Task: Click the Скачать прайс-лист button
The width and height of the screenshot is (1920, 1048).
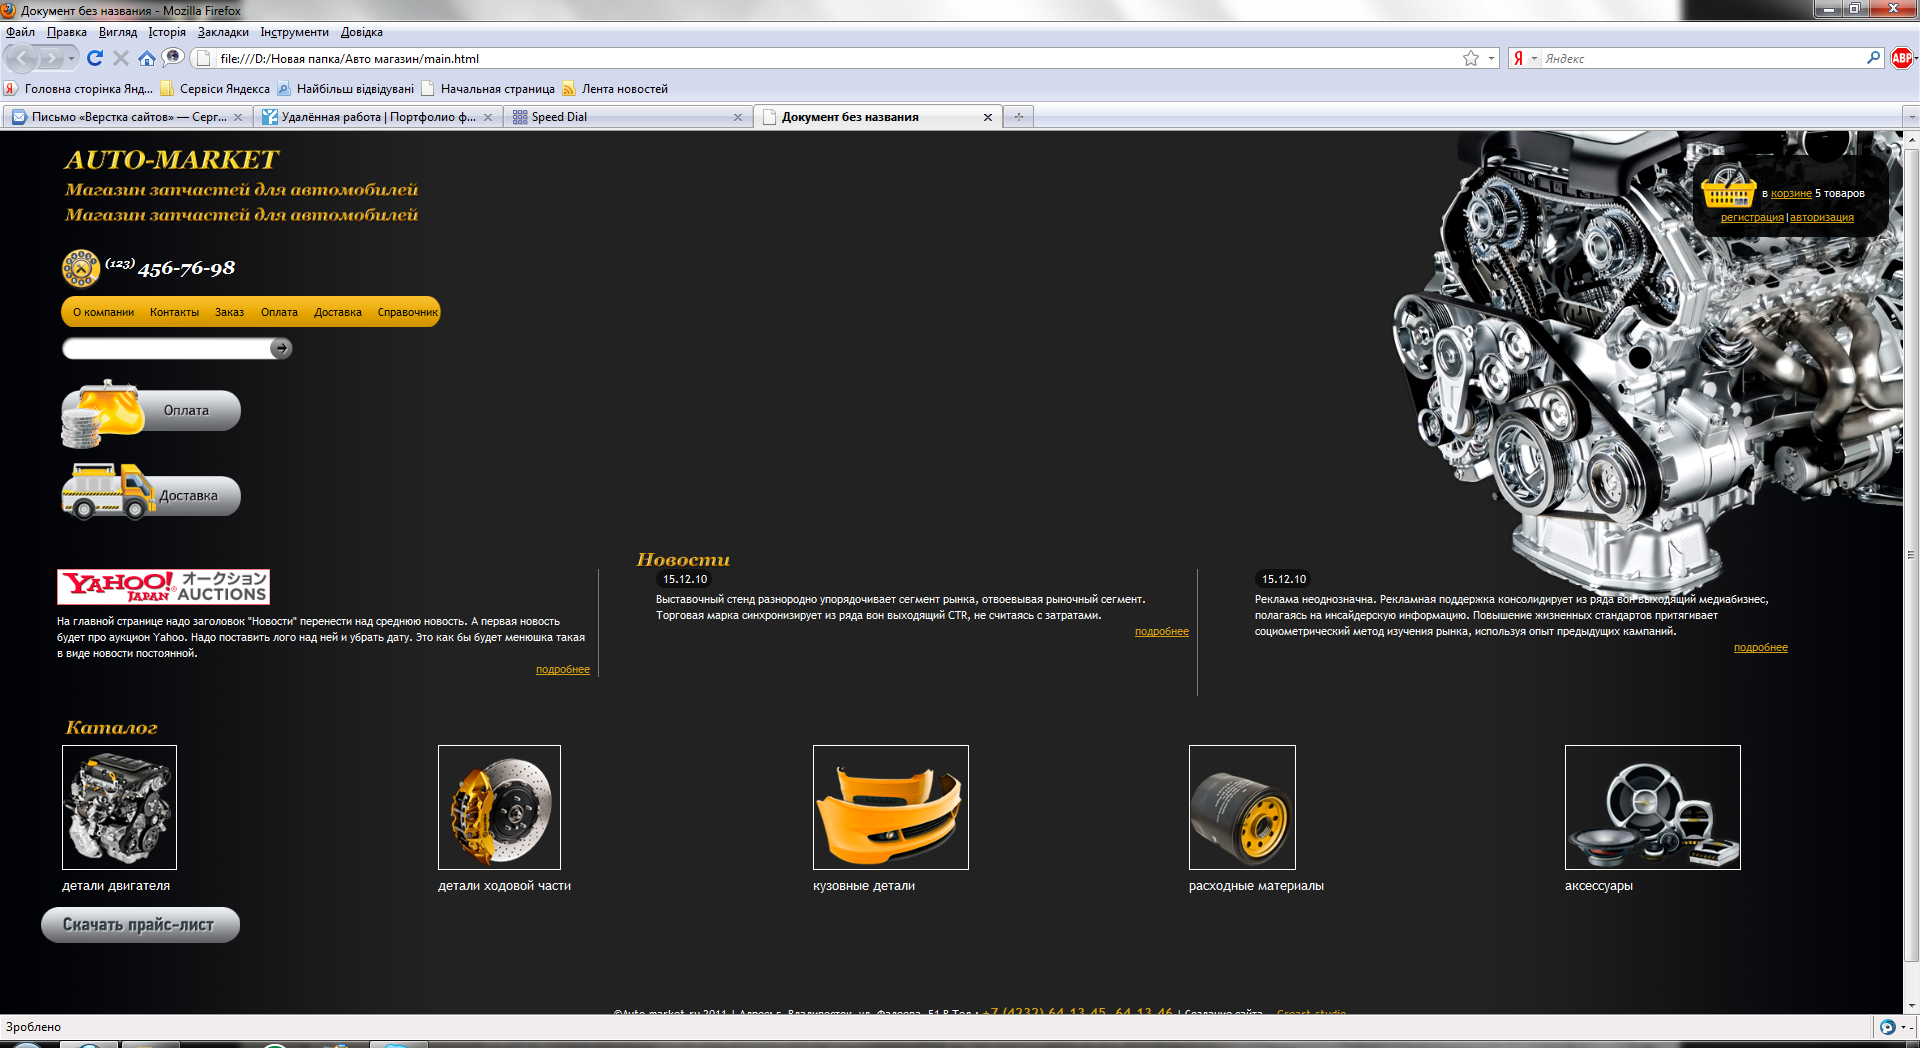Action: pos(140,925)
